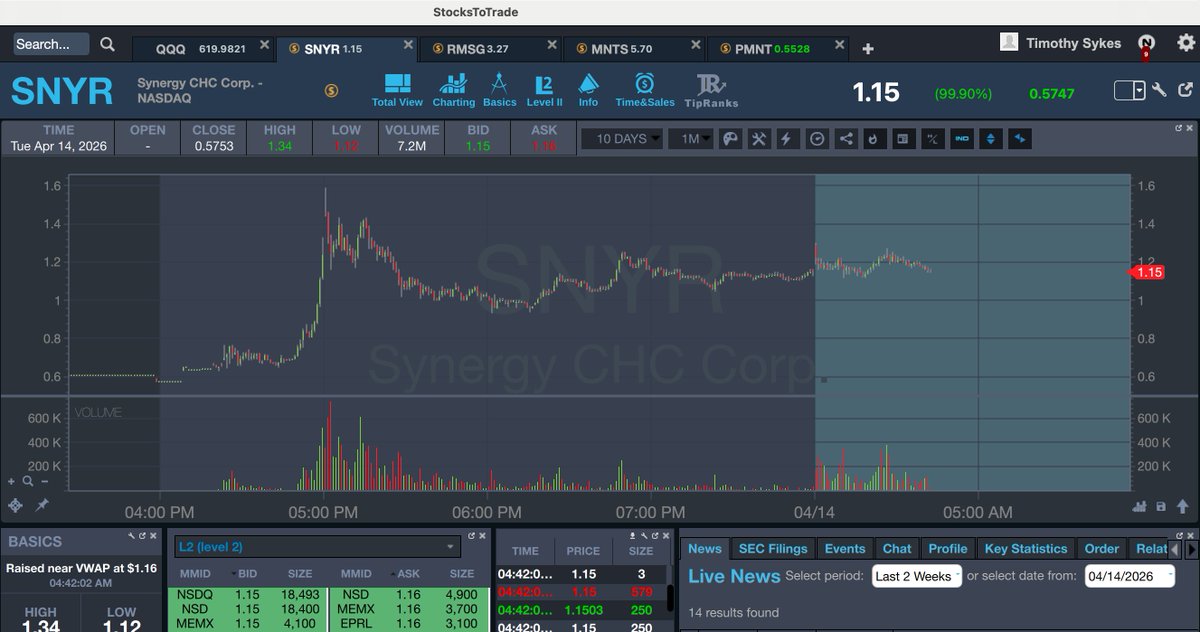Click the Search input field
The height and width of the screenshot is (632, 1200).
point(51,44)
